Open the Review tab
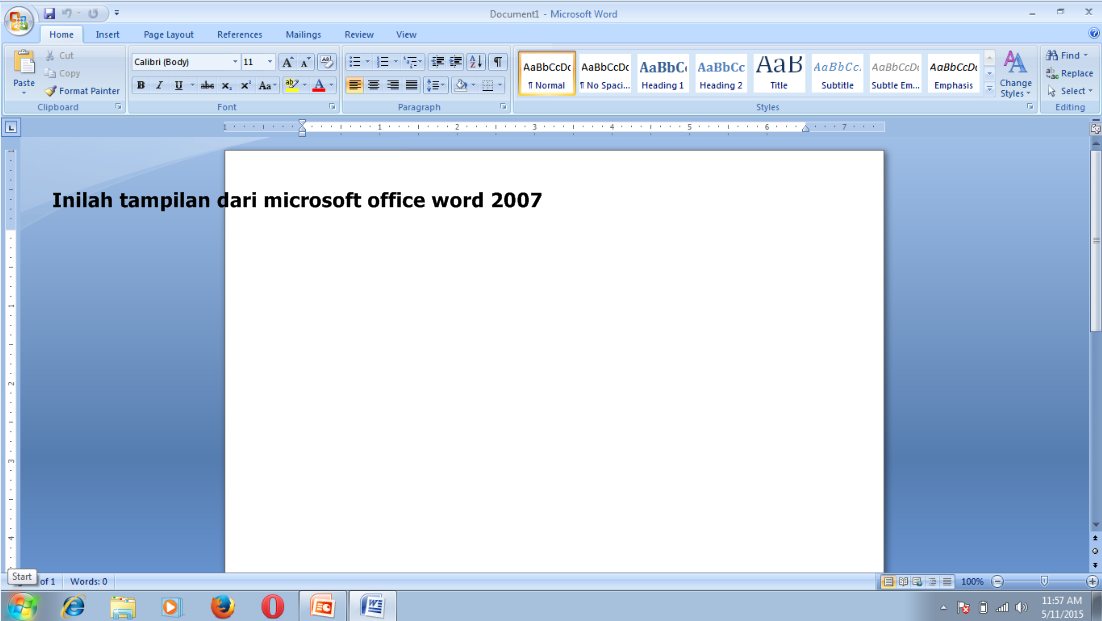1102x621 pixels. click(x=359, y=34)
